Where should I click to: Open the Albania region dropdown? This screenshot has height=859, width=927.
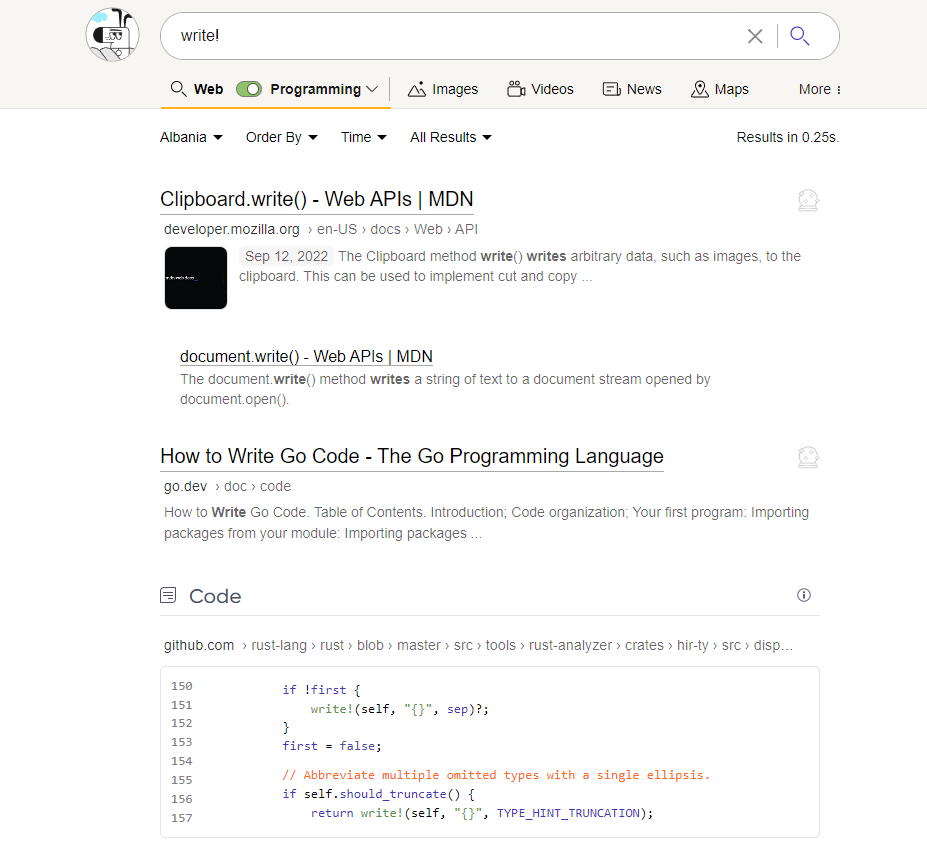190,137
